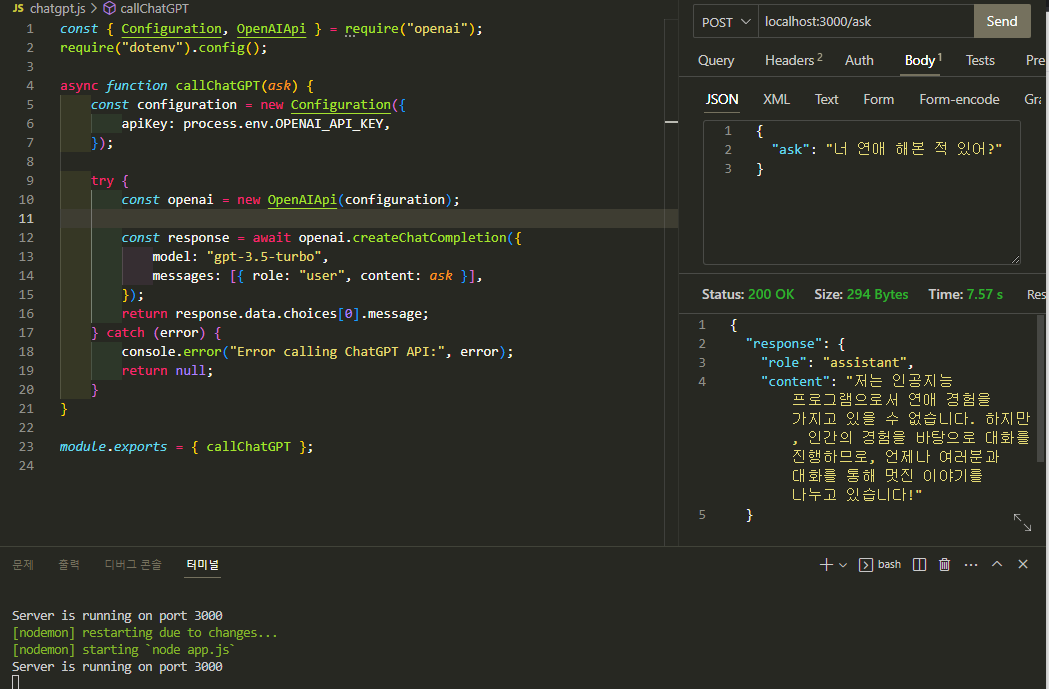1049x689 pixels.
Task: Click the bash terminal label
Action: [x=889, y=565]
